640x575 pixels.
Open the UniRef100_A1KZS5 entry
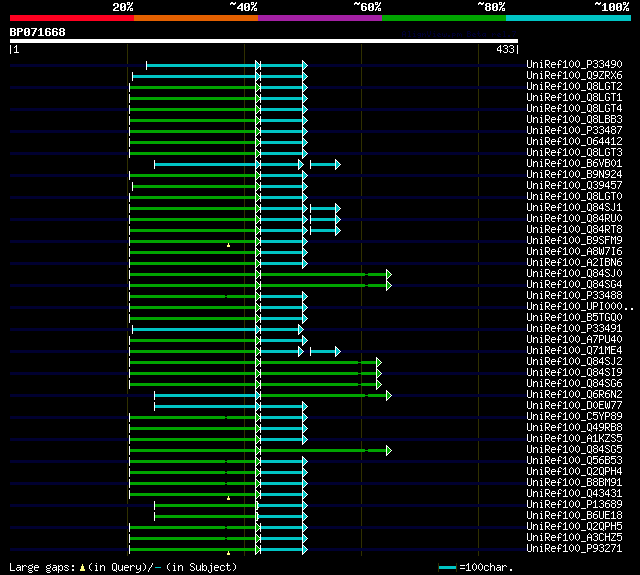click(x=574, y=439)
